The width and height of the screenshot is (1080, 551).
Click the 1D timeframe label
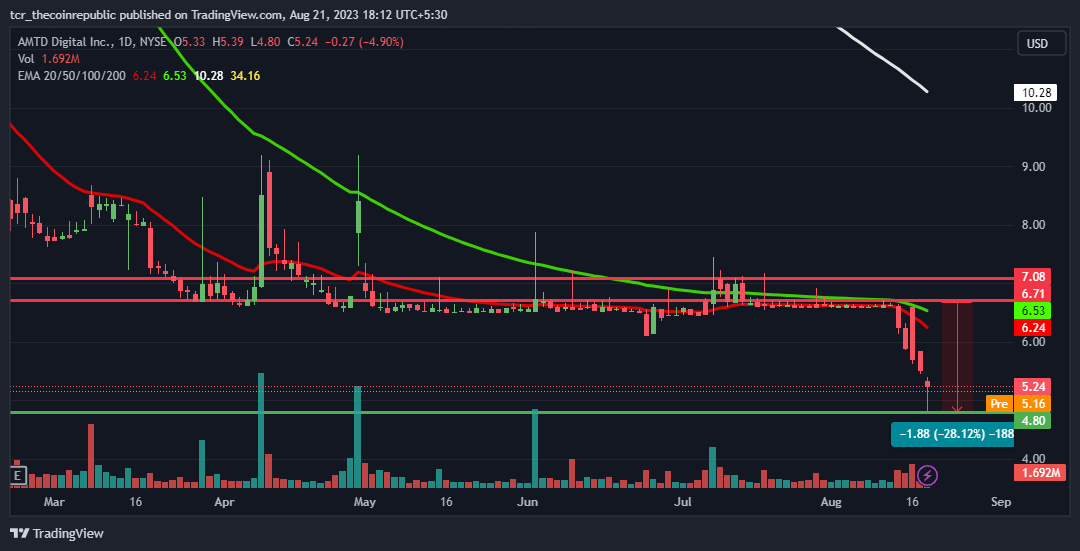point(123,42)
